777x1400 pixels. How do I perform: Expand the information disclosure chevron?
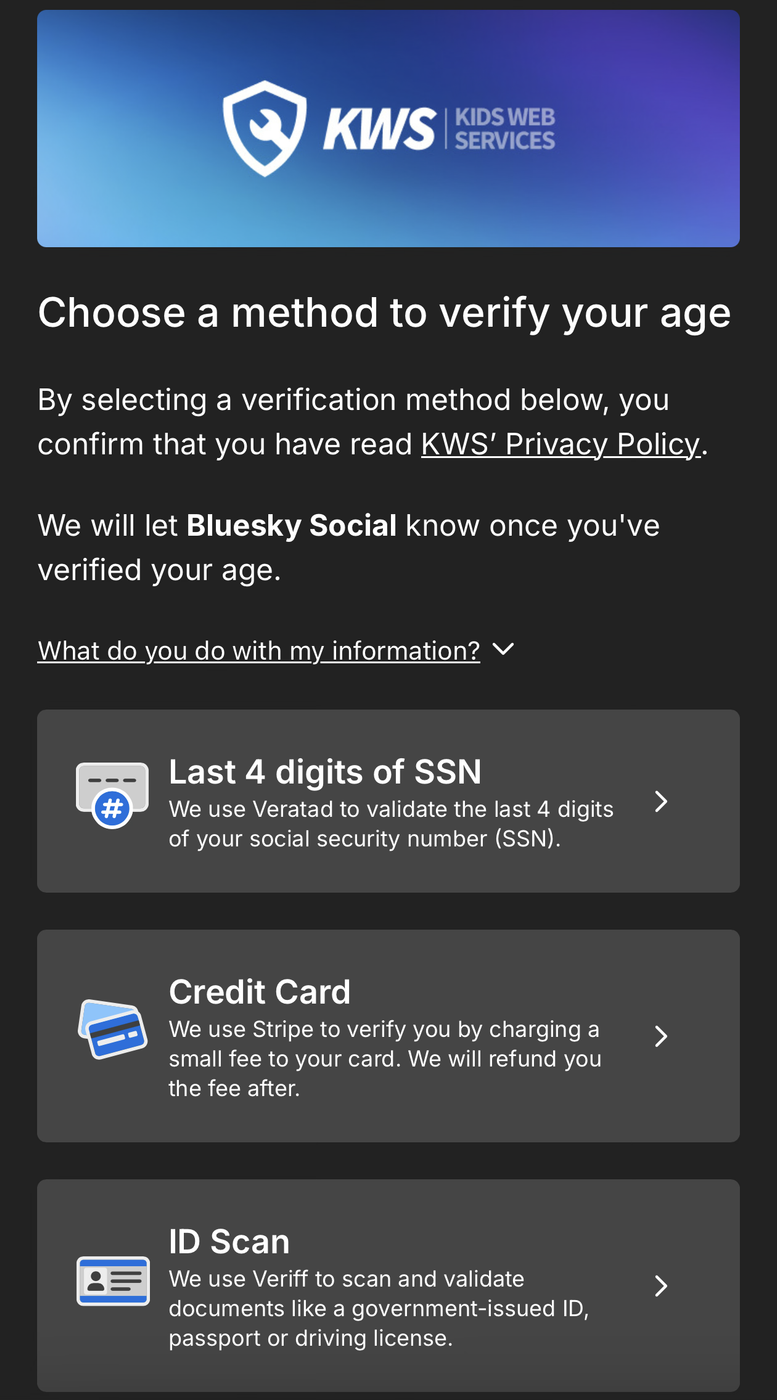[504, 649]
